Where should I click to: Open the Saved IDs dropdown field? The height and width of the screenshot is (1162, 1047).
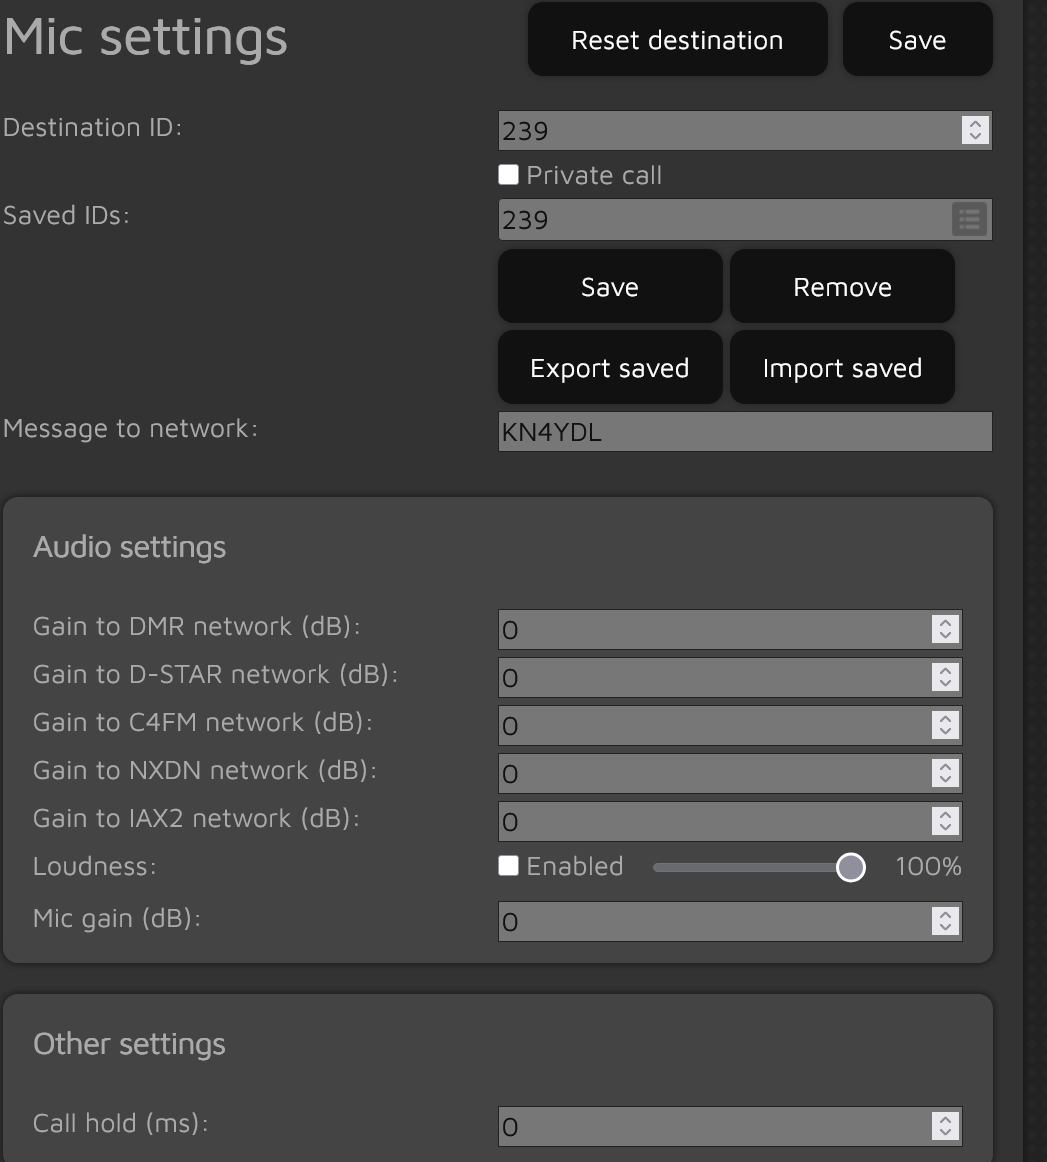722,220
